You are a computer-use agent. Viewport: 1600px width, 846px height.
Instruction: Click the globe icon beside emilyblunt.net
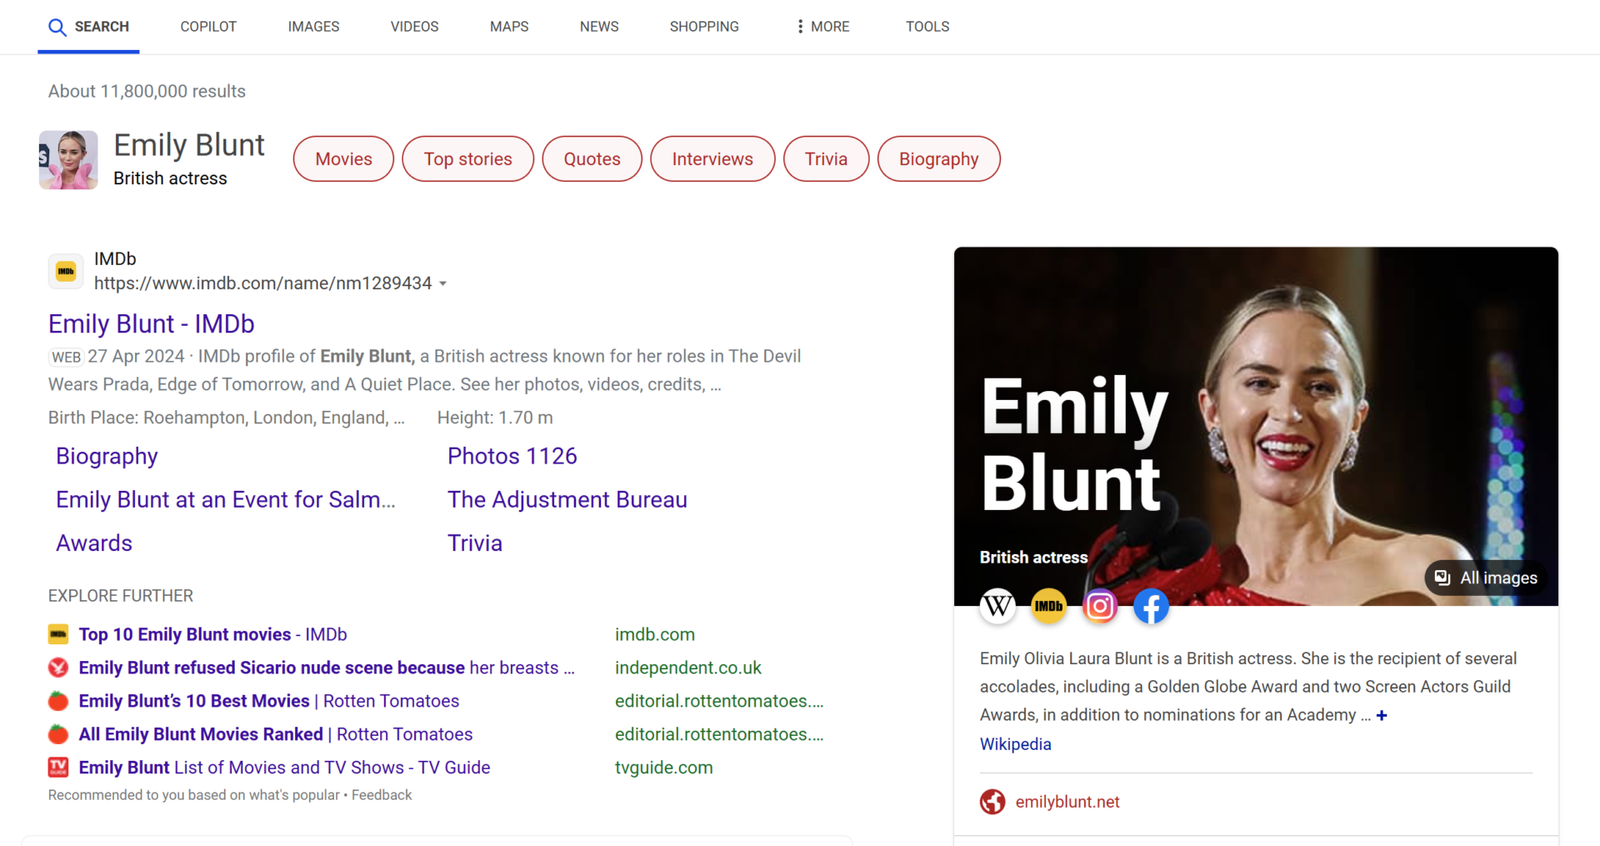coord(992,802)
